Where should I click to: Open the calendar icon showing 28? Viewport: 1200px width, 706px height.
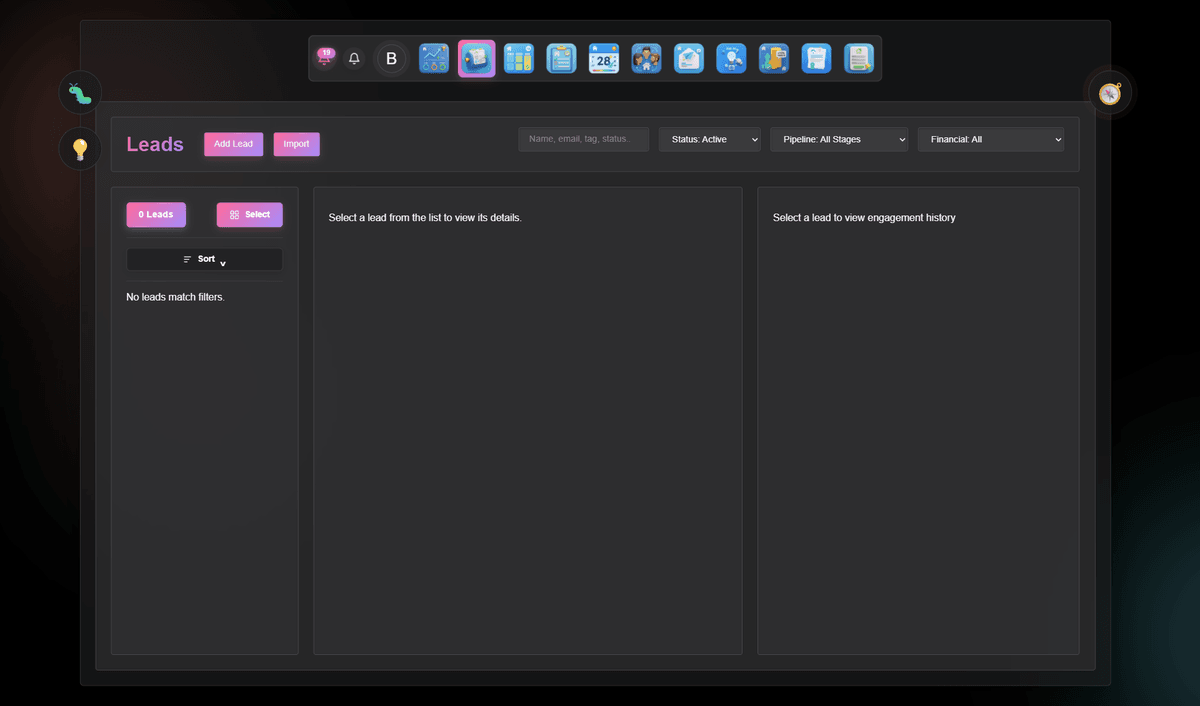[x=603, y=58]
